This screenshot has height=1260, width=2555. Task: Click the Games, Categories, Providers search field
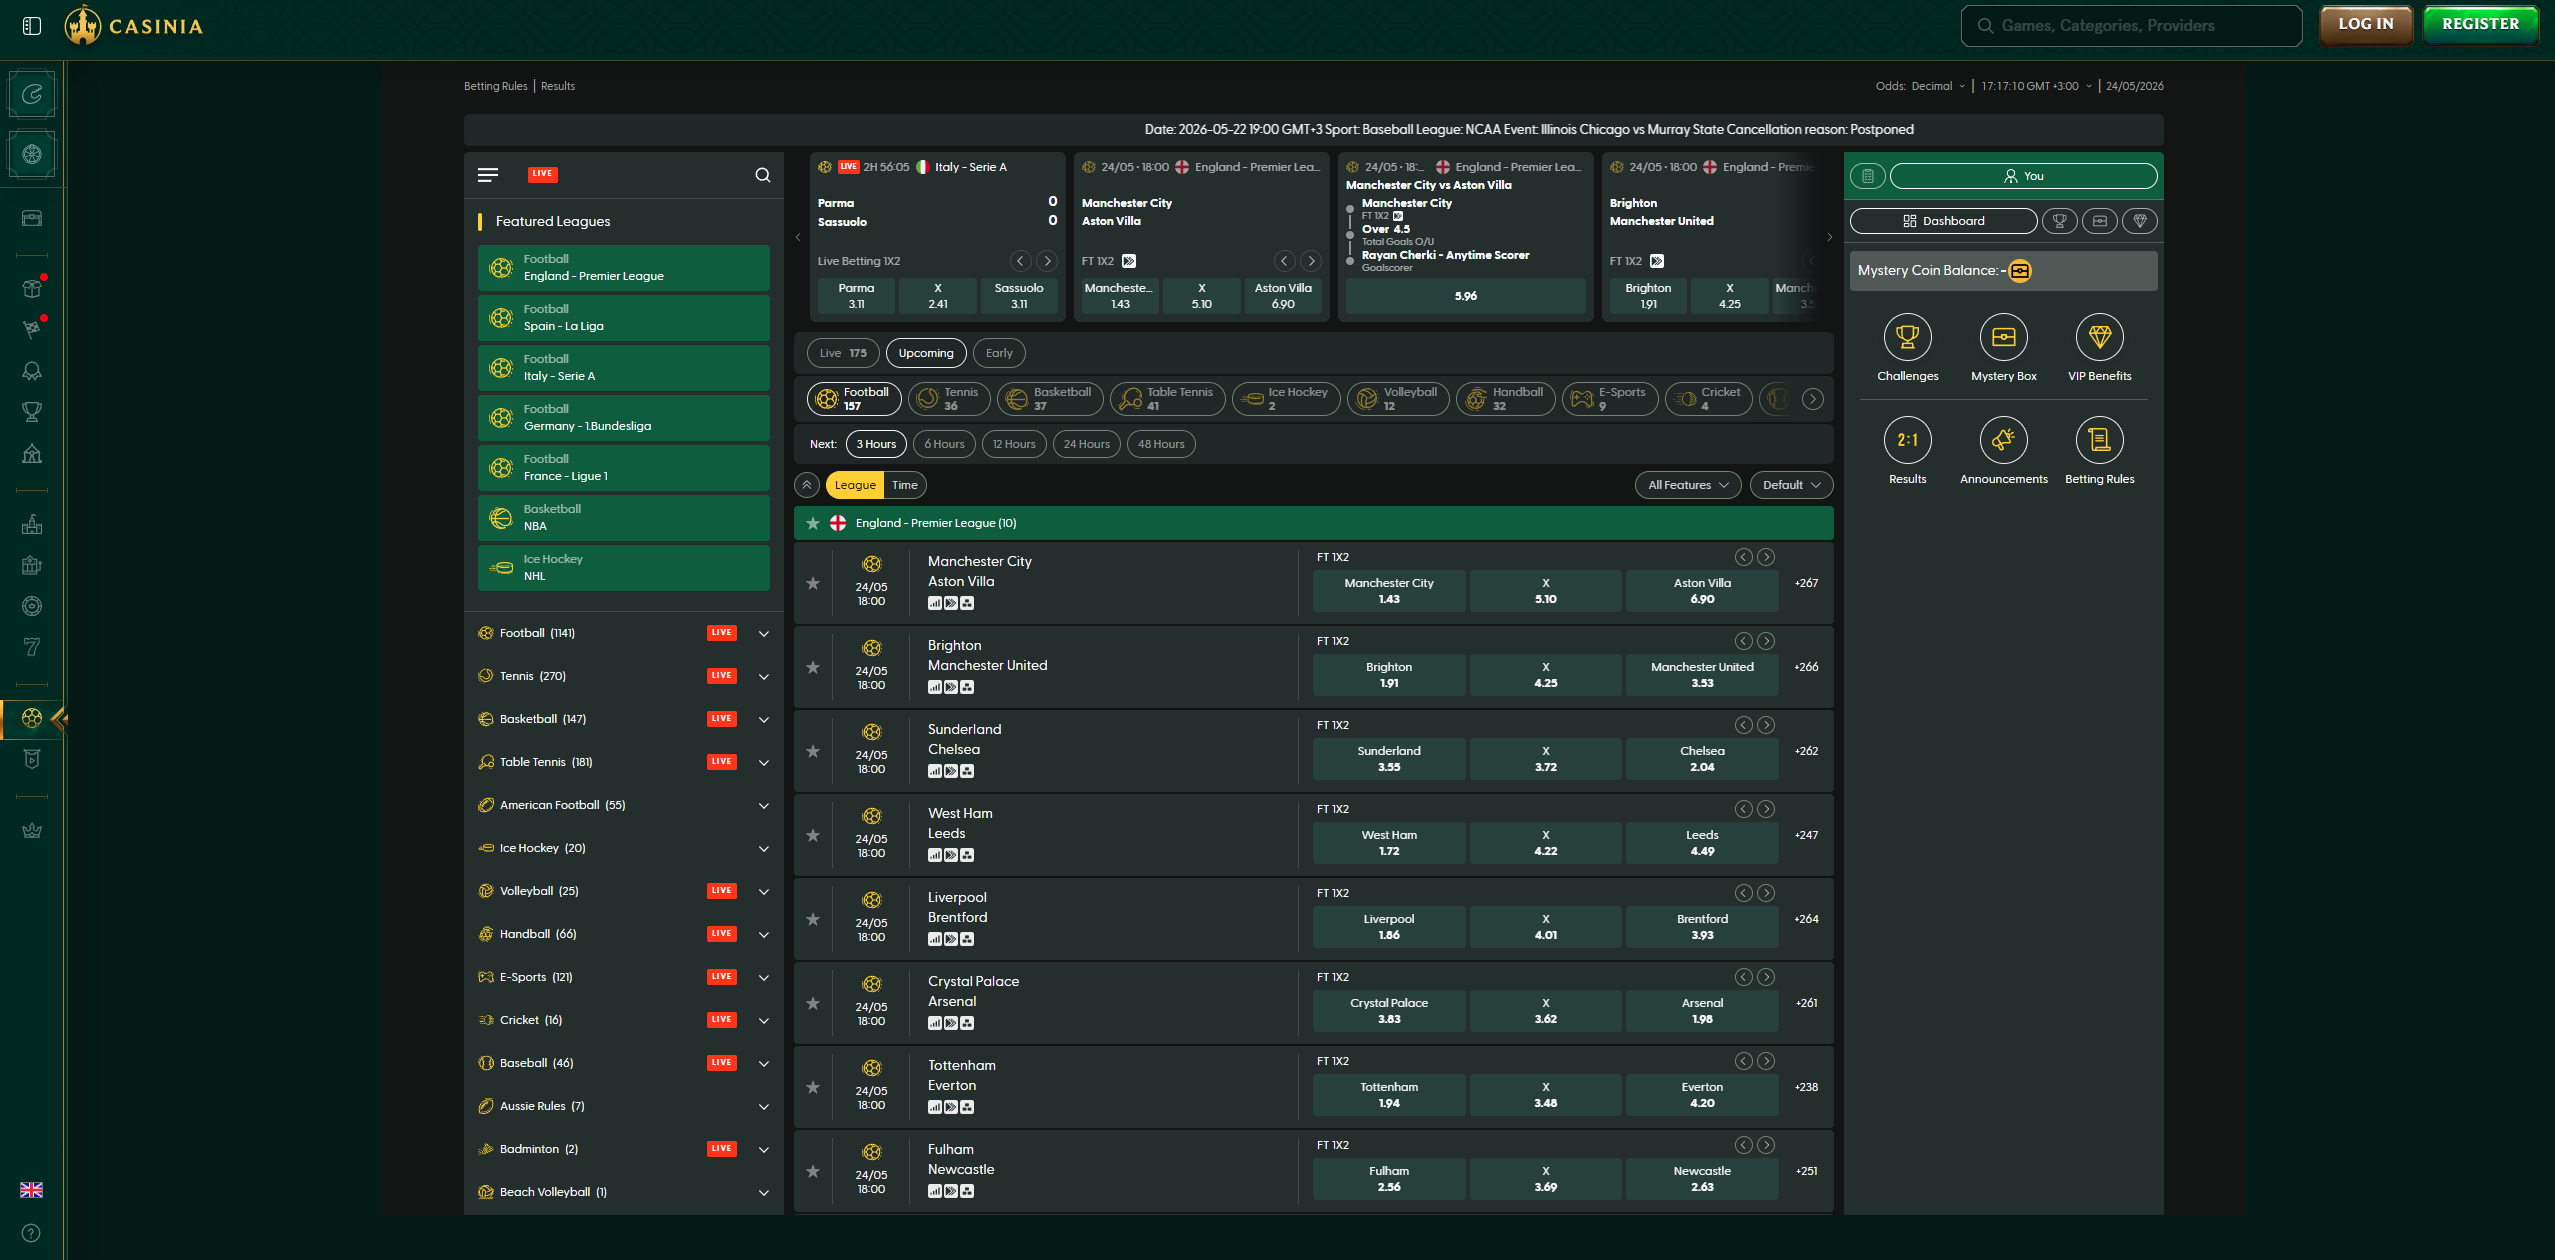[2131, 26]
